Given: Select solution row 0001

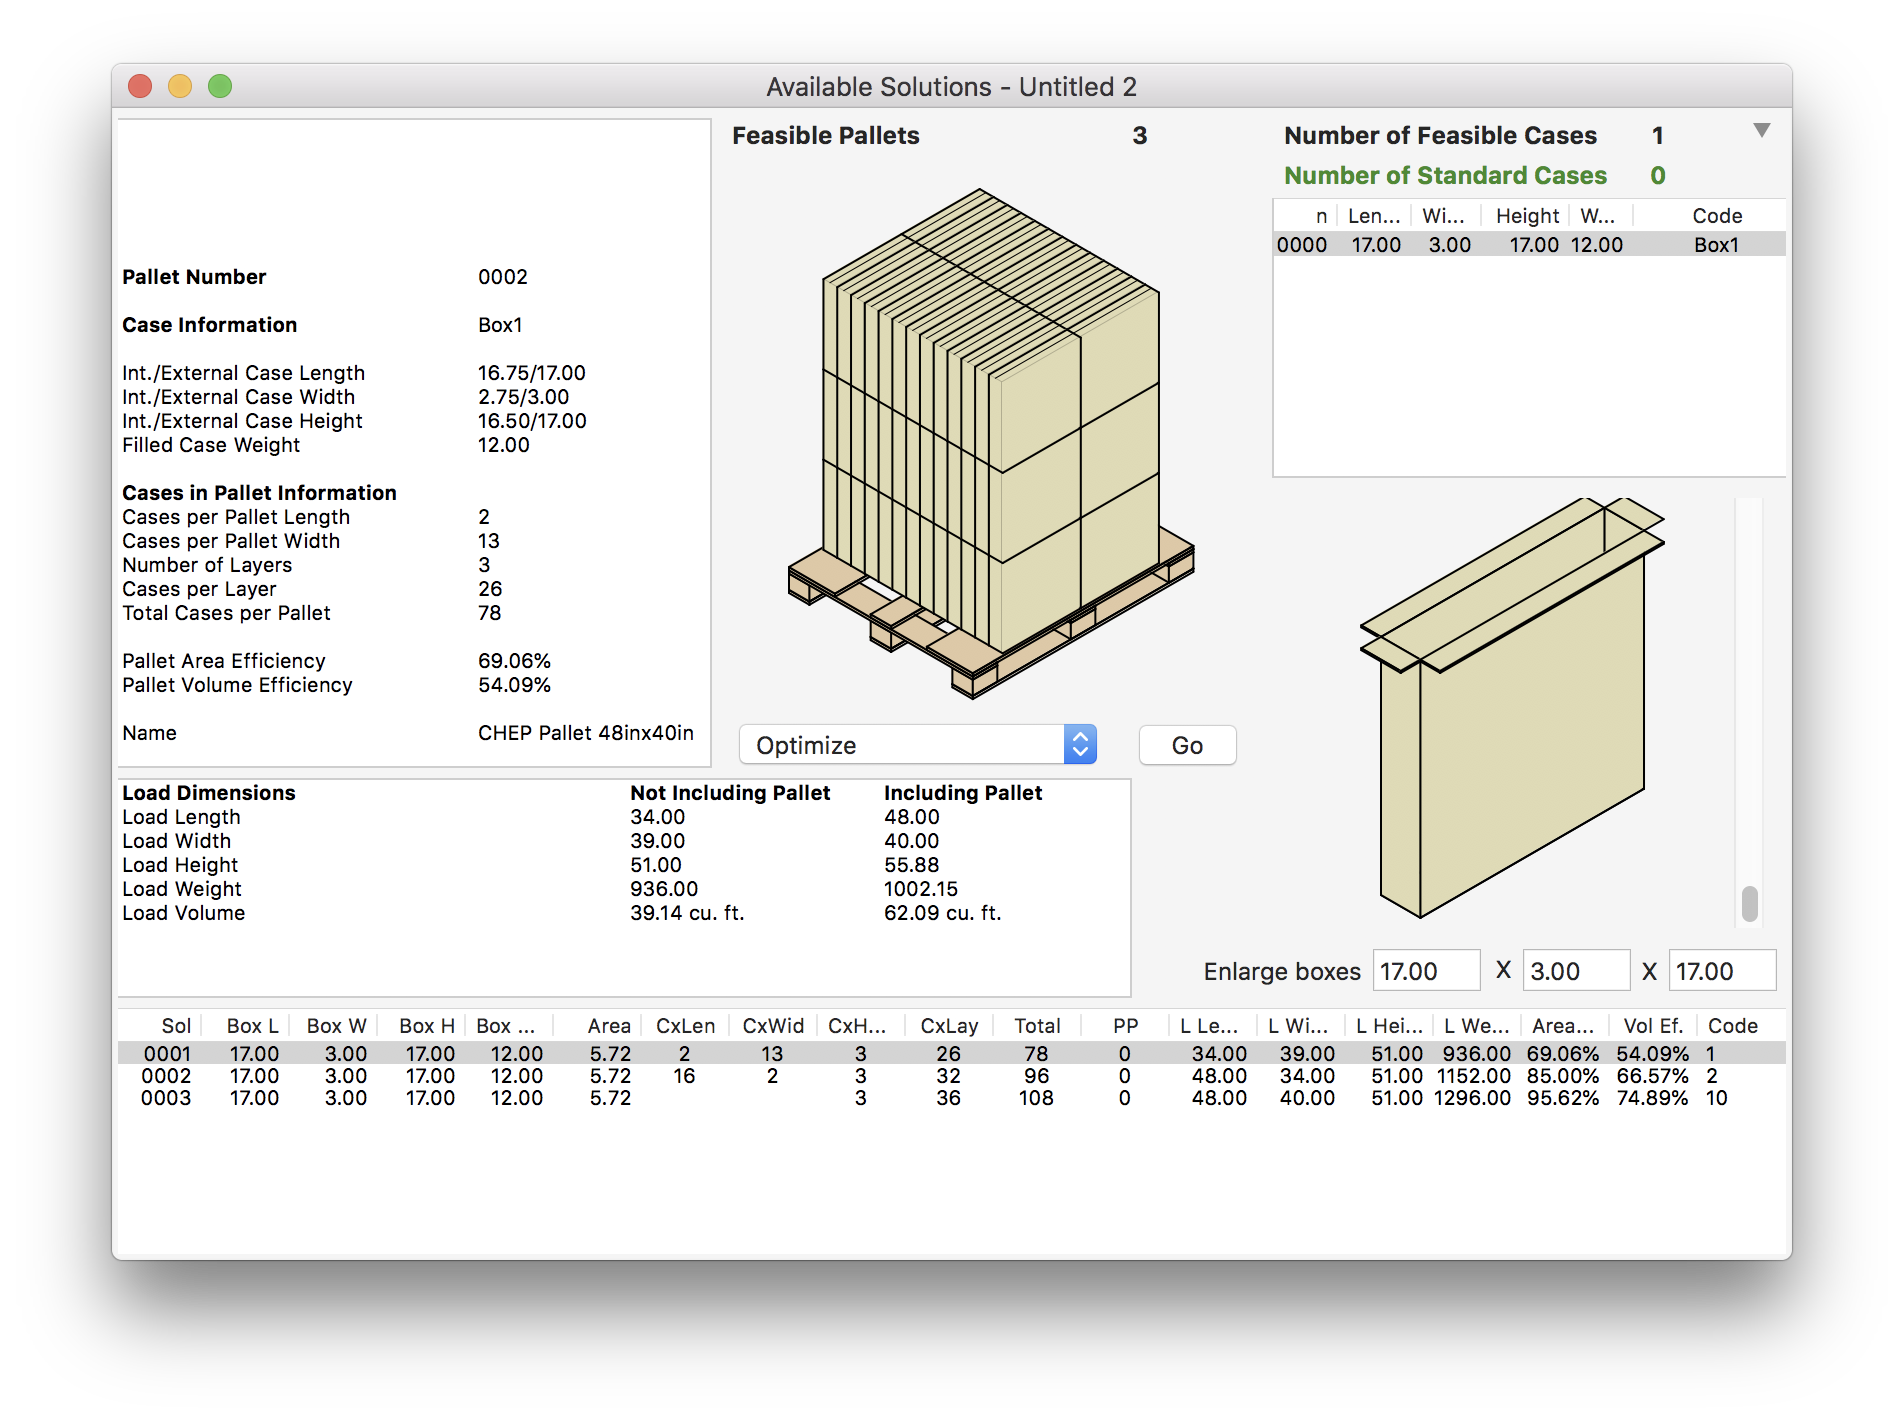Looking at the screenshot, I should pyautogui.click(x=951, y=1053).
